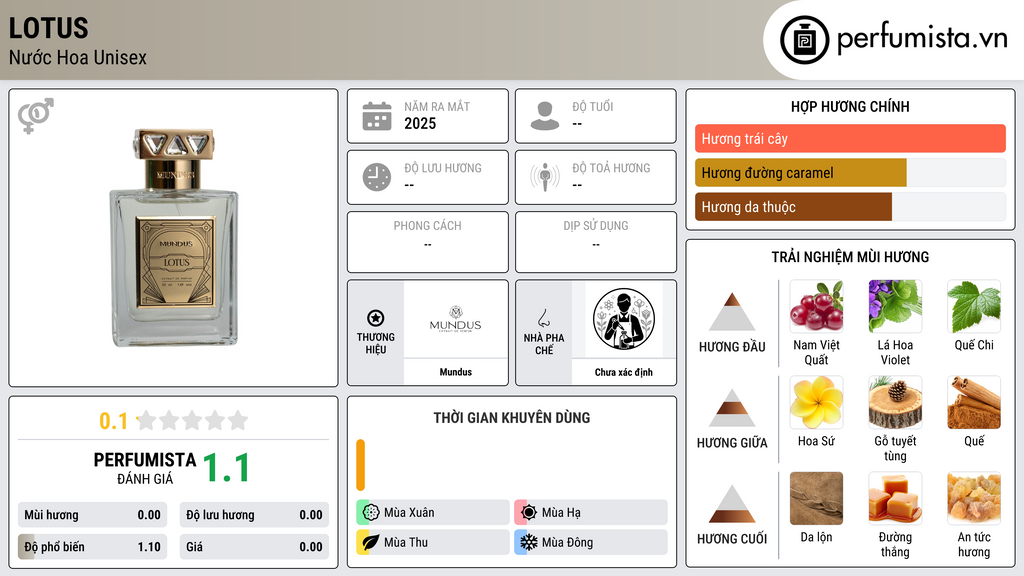Click the unisex gender symbol icon
The width and height of the screenshot is (1024, 576).
click(x=36, y=116)
